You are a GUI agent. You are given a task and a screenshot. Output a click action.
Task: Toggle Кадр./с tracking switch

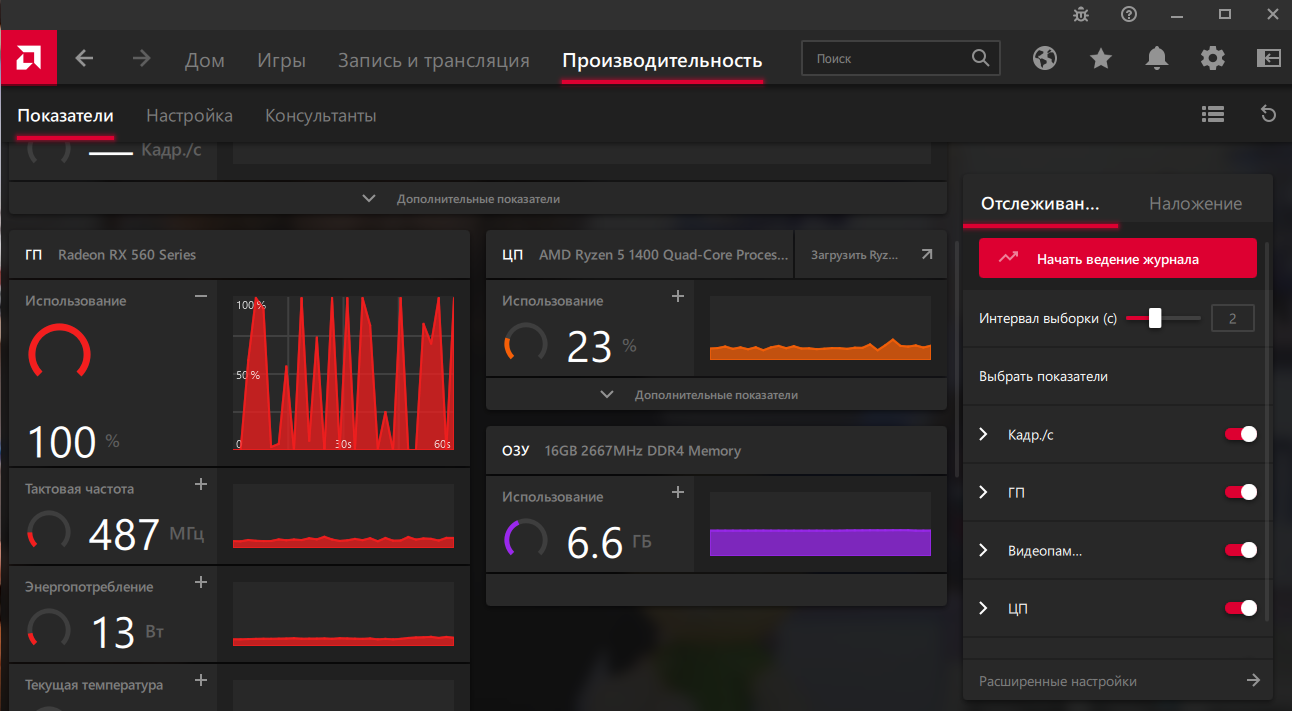coord(1241,434)
